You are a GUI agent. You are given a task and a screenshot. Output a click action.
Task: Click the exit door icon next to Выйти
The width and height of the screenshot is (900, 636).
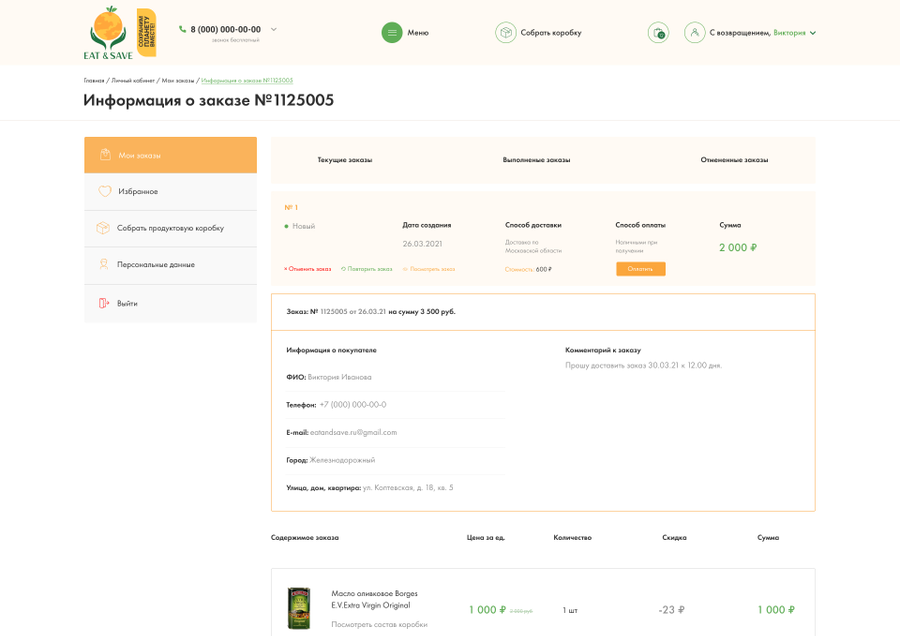[x=104, y=303]
